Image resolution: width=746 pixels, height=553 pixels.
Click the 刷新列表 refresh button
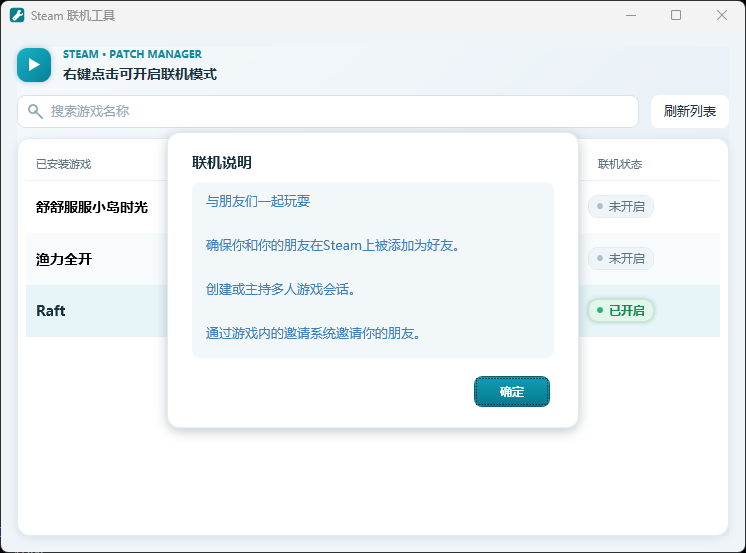(689, 111)
